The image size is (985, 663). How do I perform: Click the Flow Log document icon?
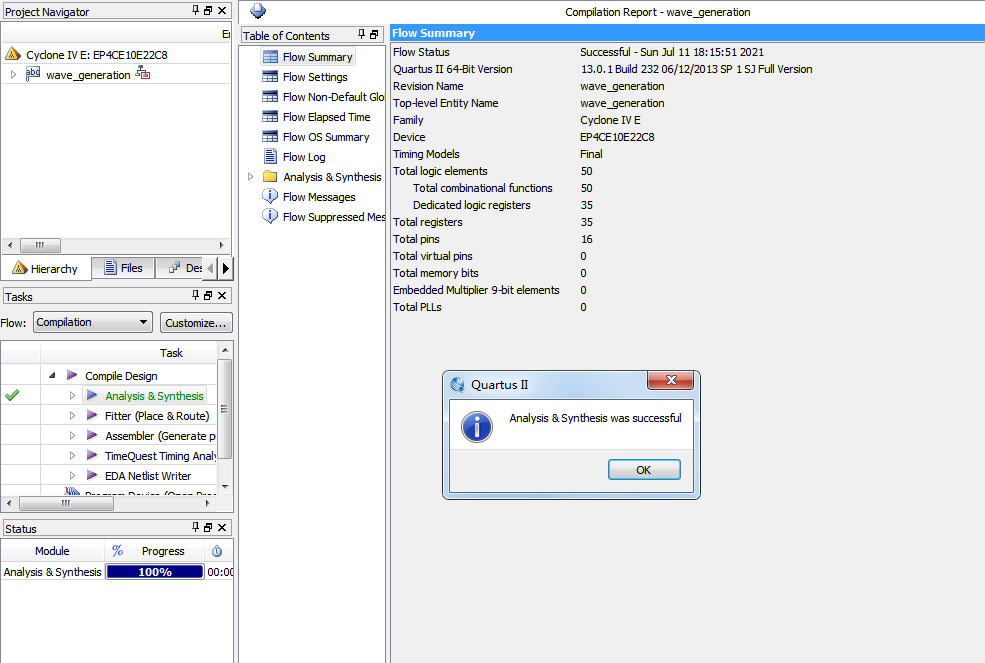[x=270, y=156]
